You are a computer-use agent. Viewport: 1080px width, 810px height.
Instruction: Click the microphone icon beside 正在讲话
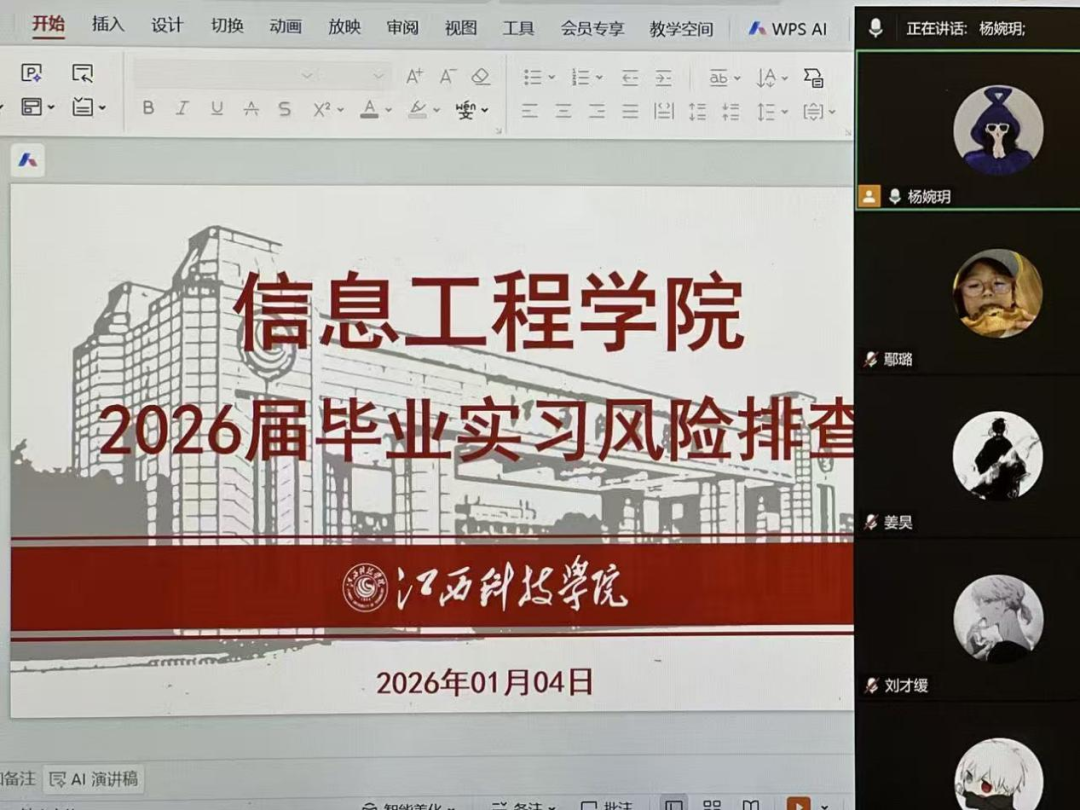point(875,28)
